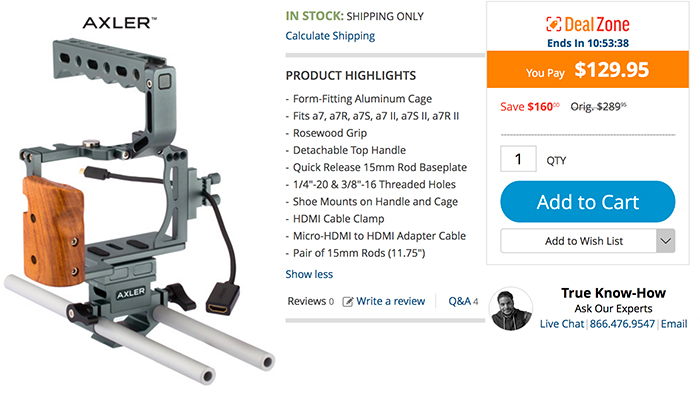Click the Deal Zone tag icon
The height and width of the screenshot is (395, 700).
click(554, 24)
